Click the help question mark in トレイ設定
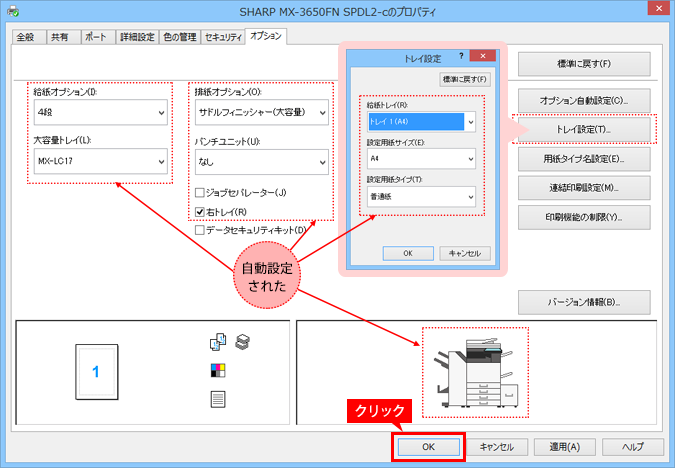Image resolution: width=675 pixels, height=468 pixels. click(461, 56)
